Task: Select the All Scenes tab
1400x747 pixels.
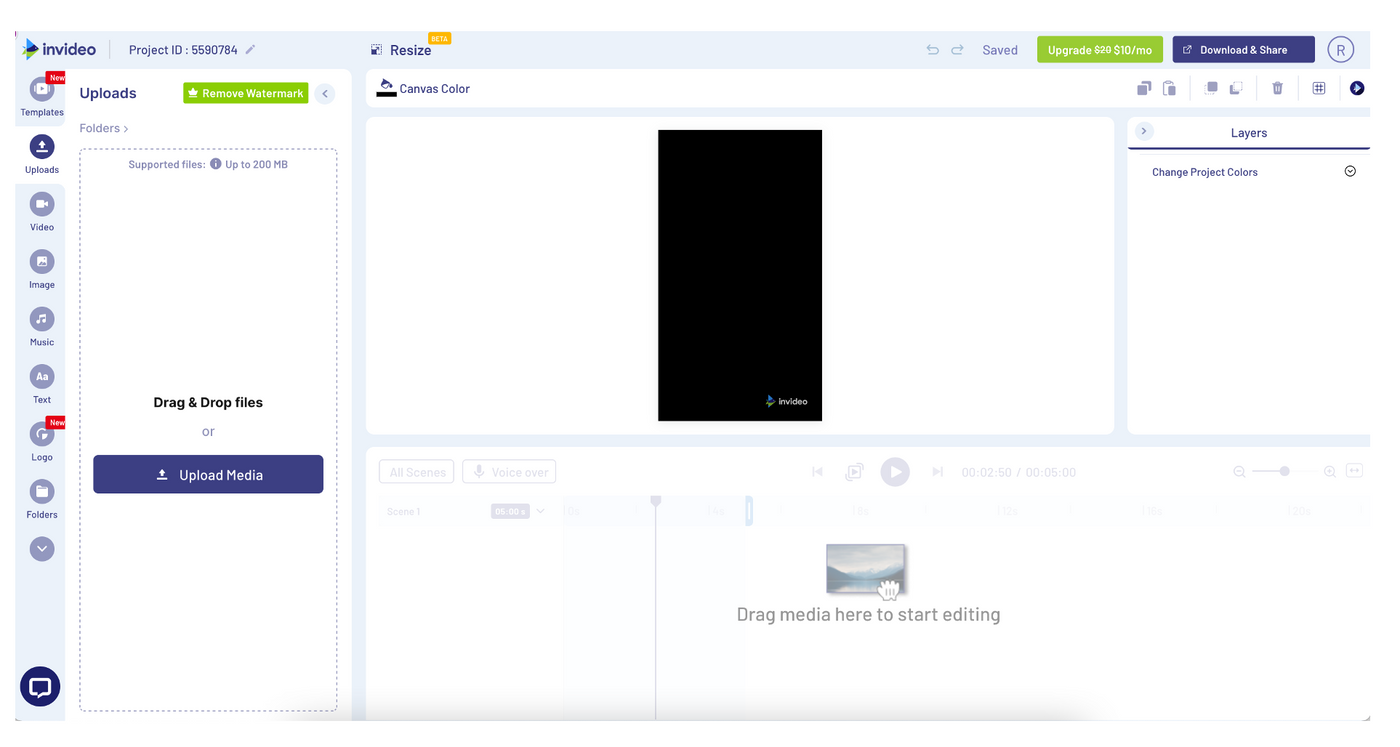Action: click(x=416, y=471)
